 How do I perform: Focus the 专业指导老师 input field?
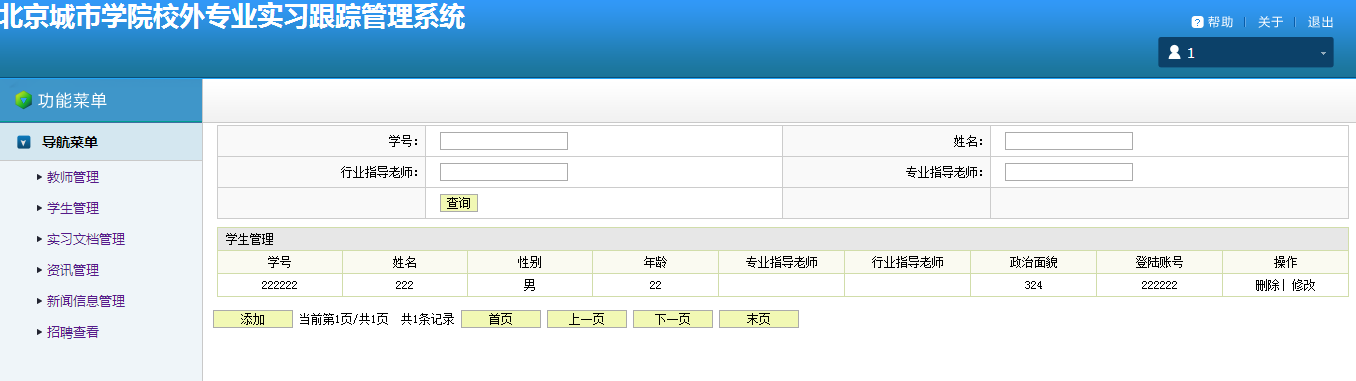(x=1069, y=172)
